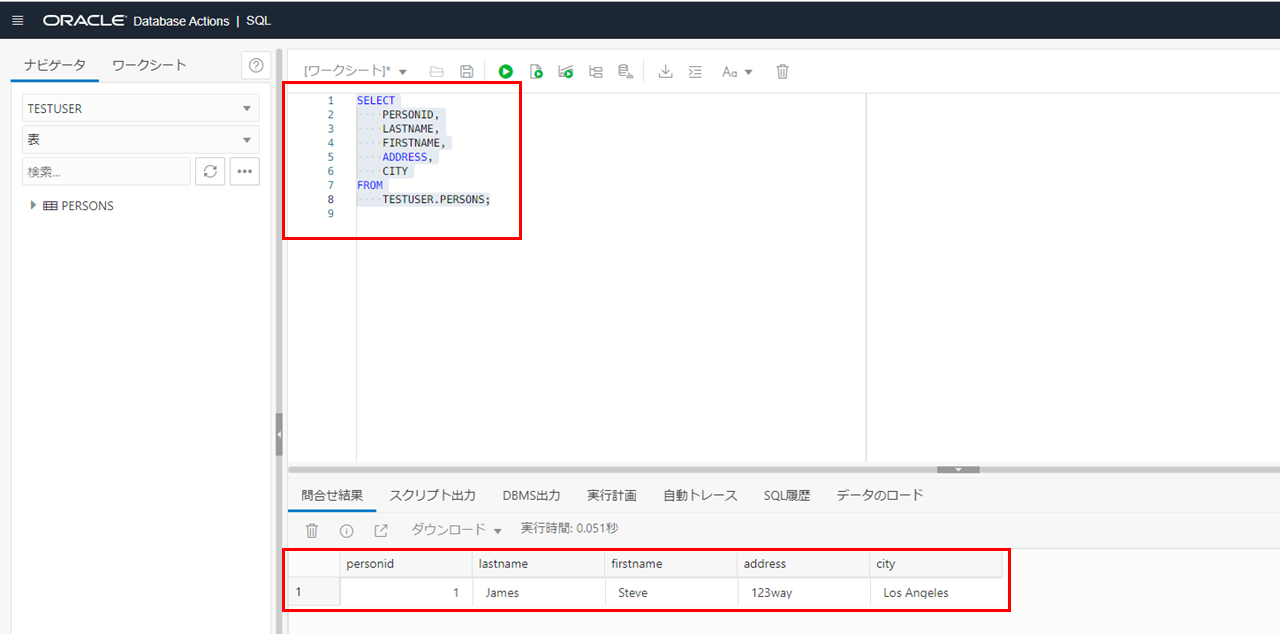The image size is (1280, 634).
Task: Click the editor toolbar trash icon
Action: [783, 72]
